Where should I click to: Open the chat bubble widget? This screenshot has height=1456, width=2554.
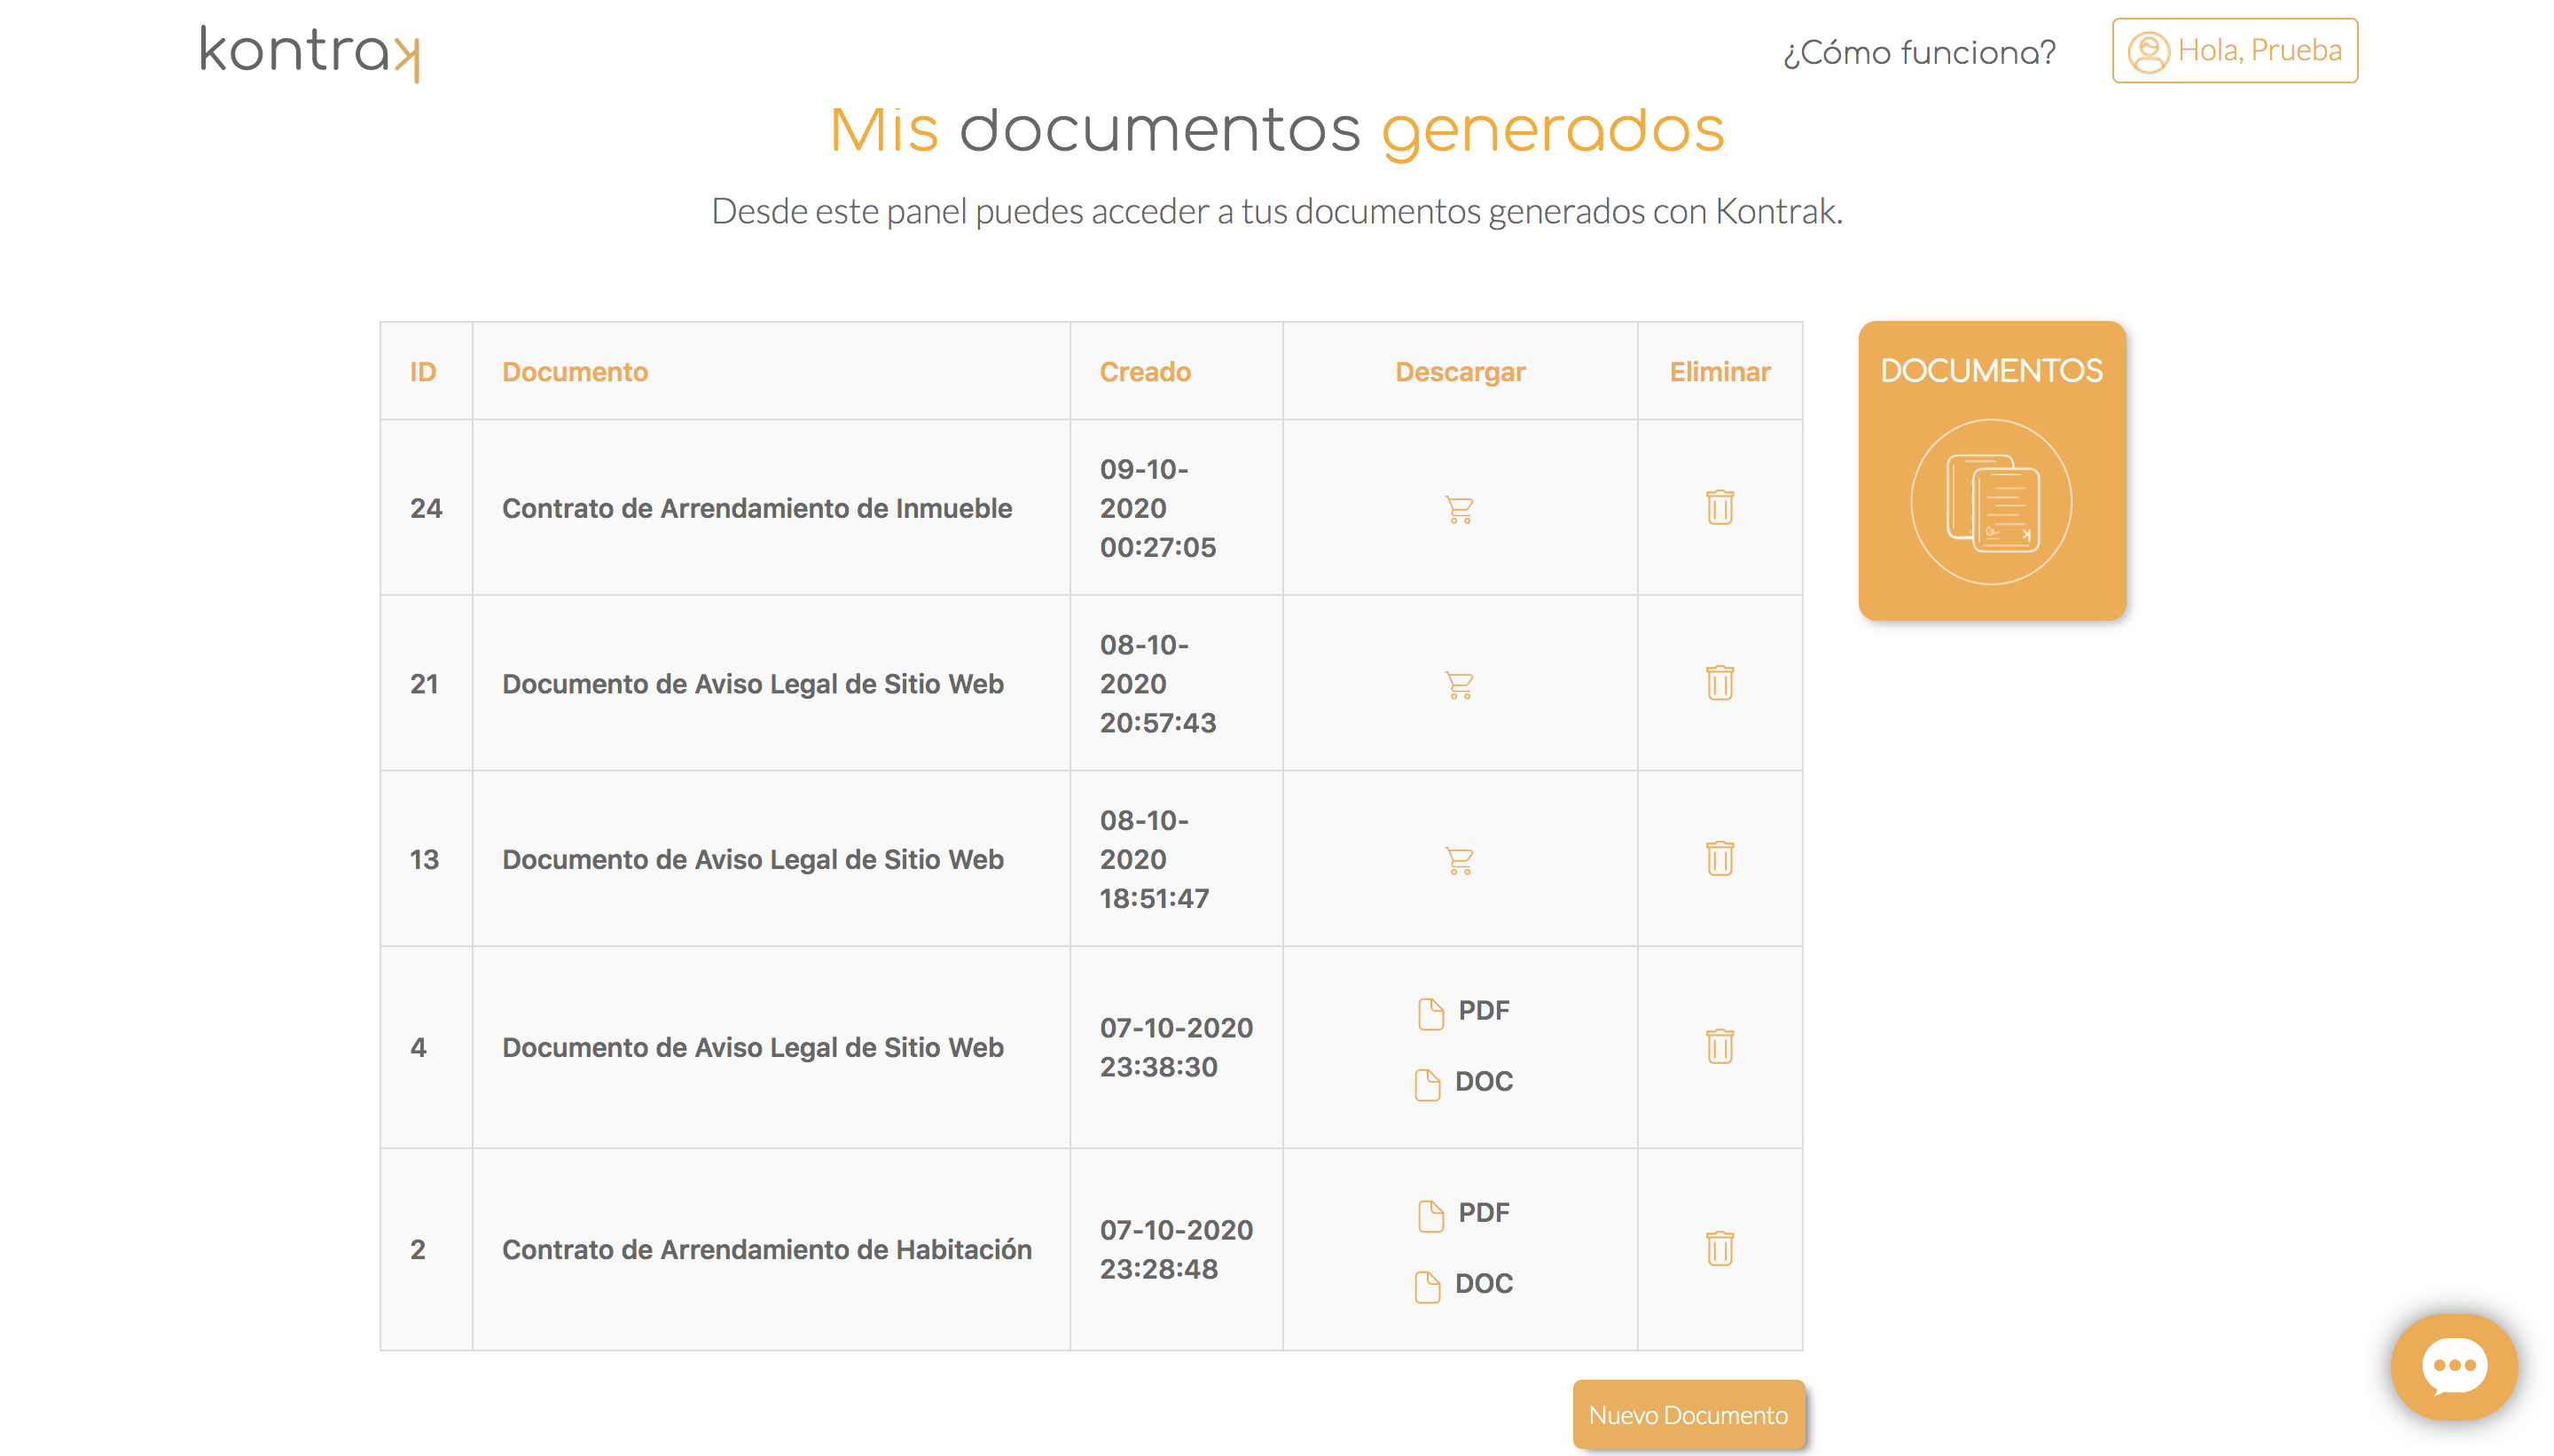(2452, 1366)
